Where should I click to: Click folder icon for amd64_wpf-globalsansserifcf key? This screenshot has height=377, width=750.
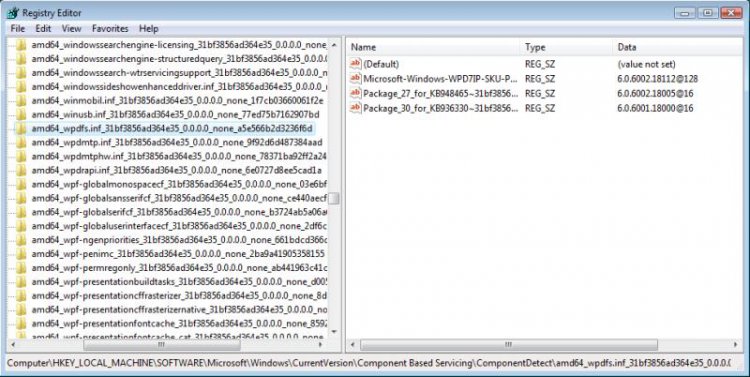click(21, 198)
